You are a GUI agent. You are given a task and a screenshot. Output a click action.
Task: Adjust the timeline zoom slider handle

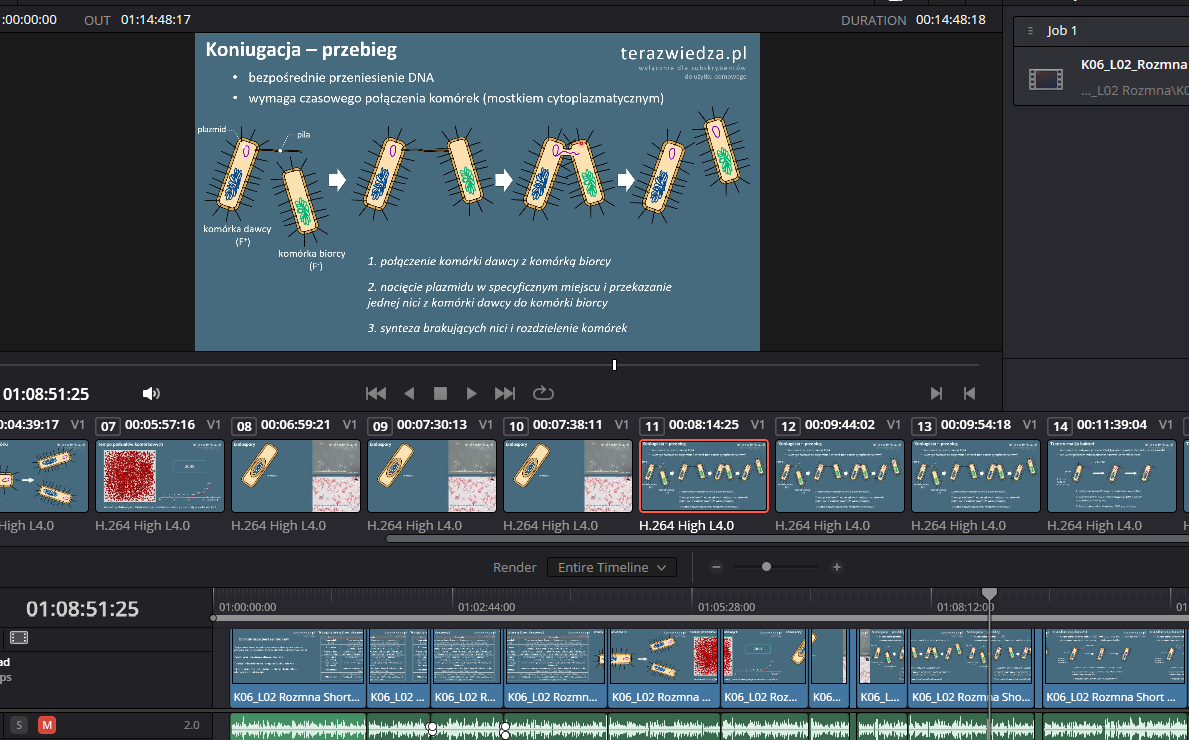[766, 567]
